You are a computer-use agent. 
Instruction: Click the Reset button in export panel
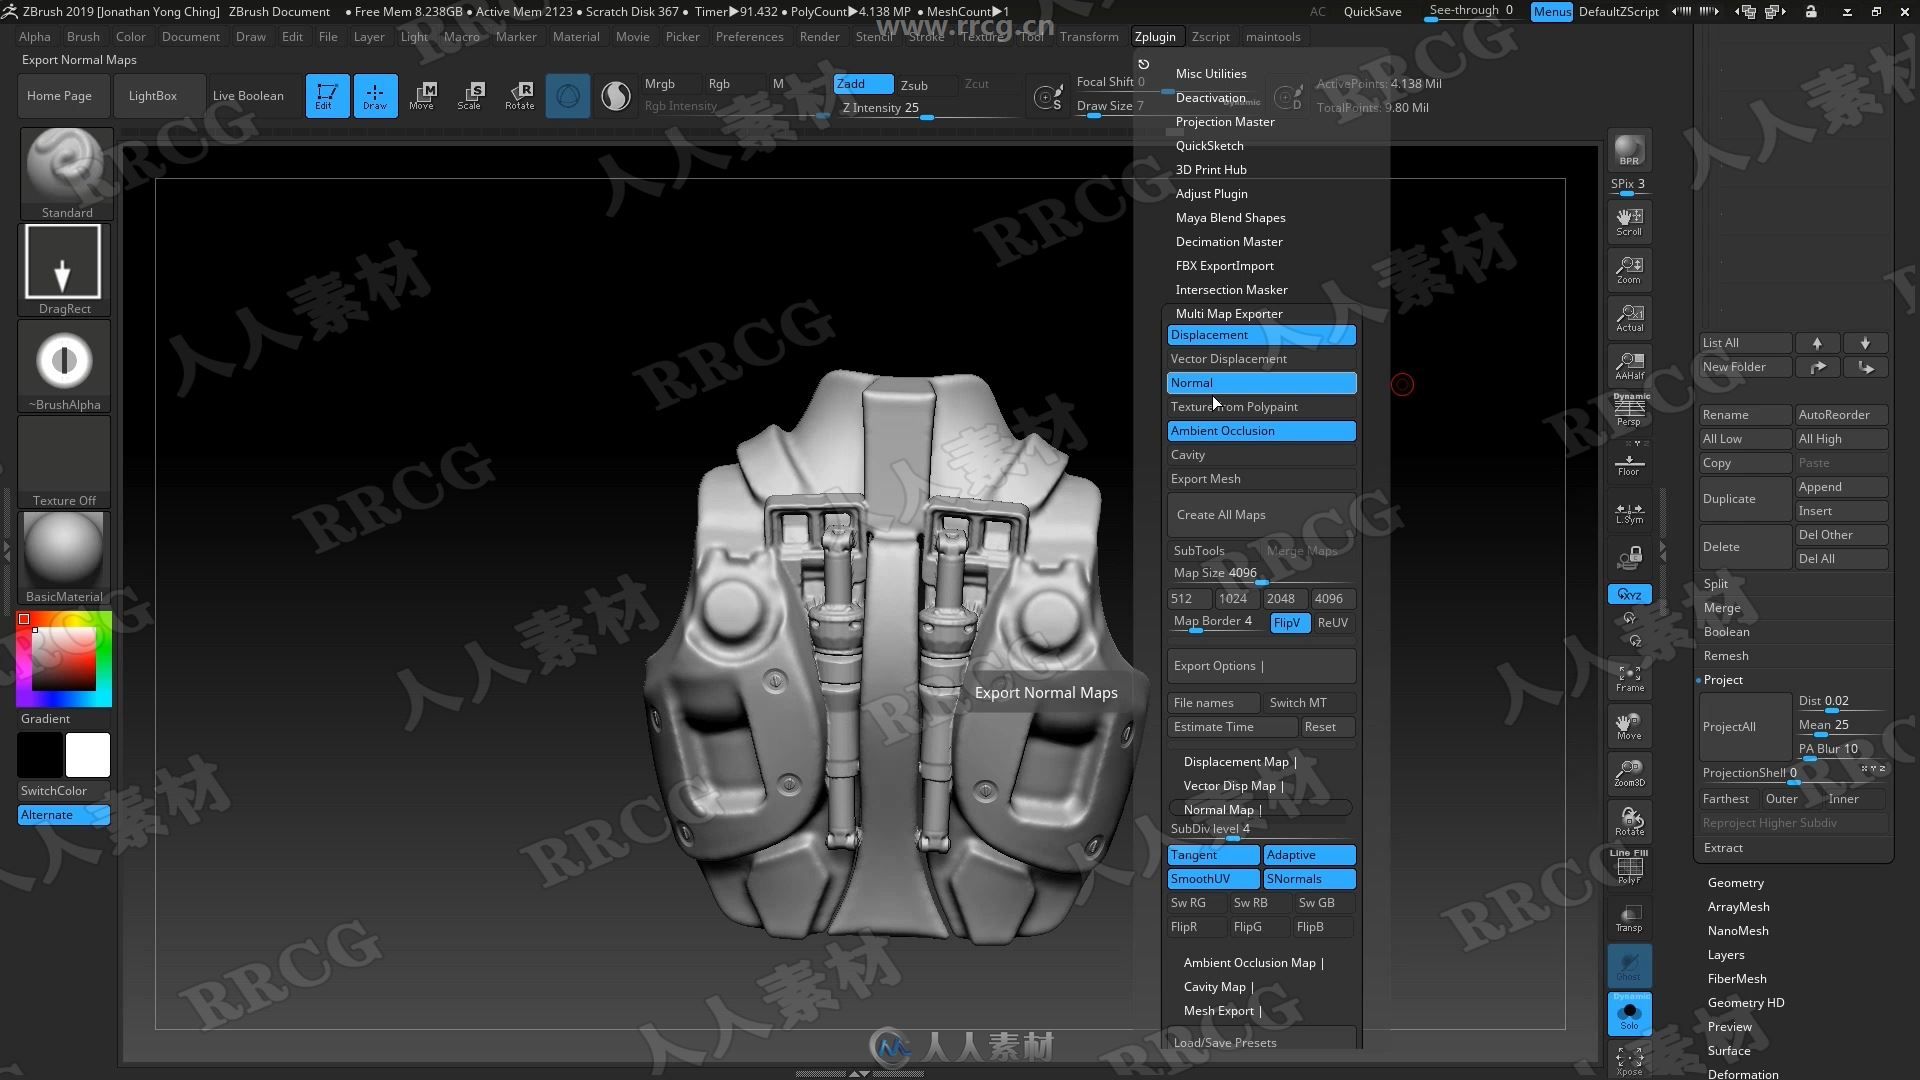pyautogui.click(x=1320, y=727)
